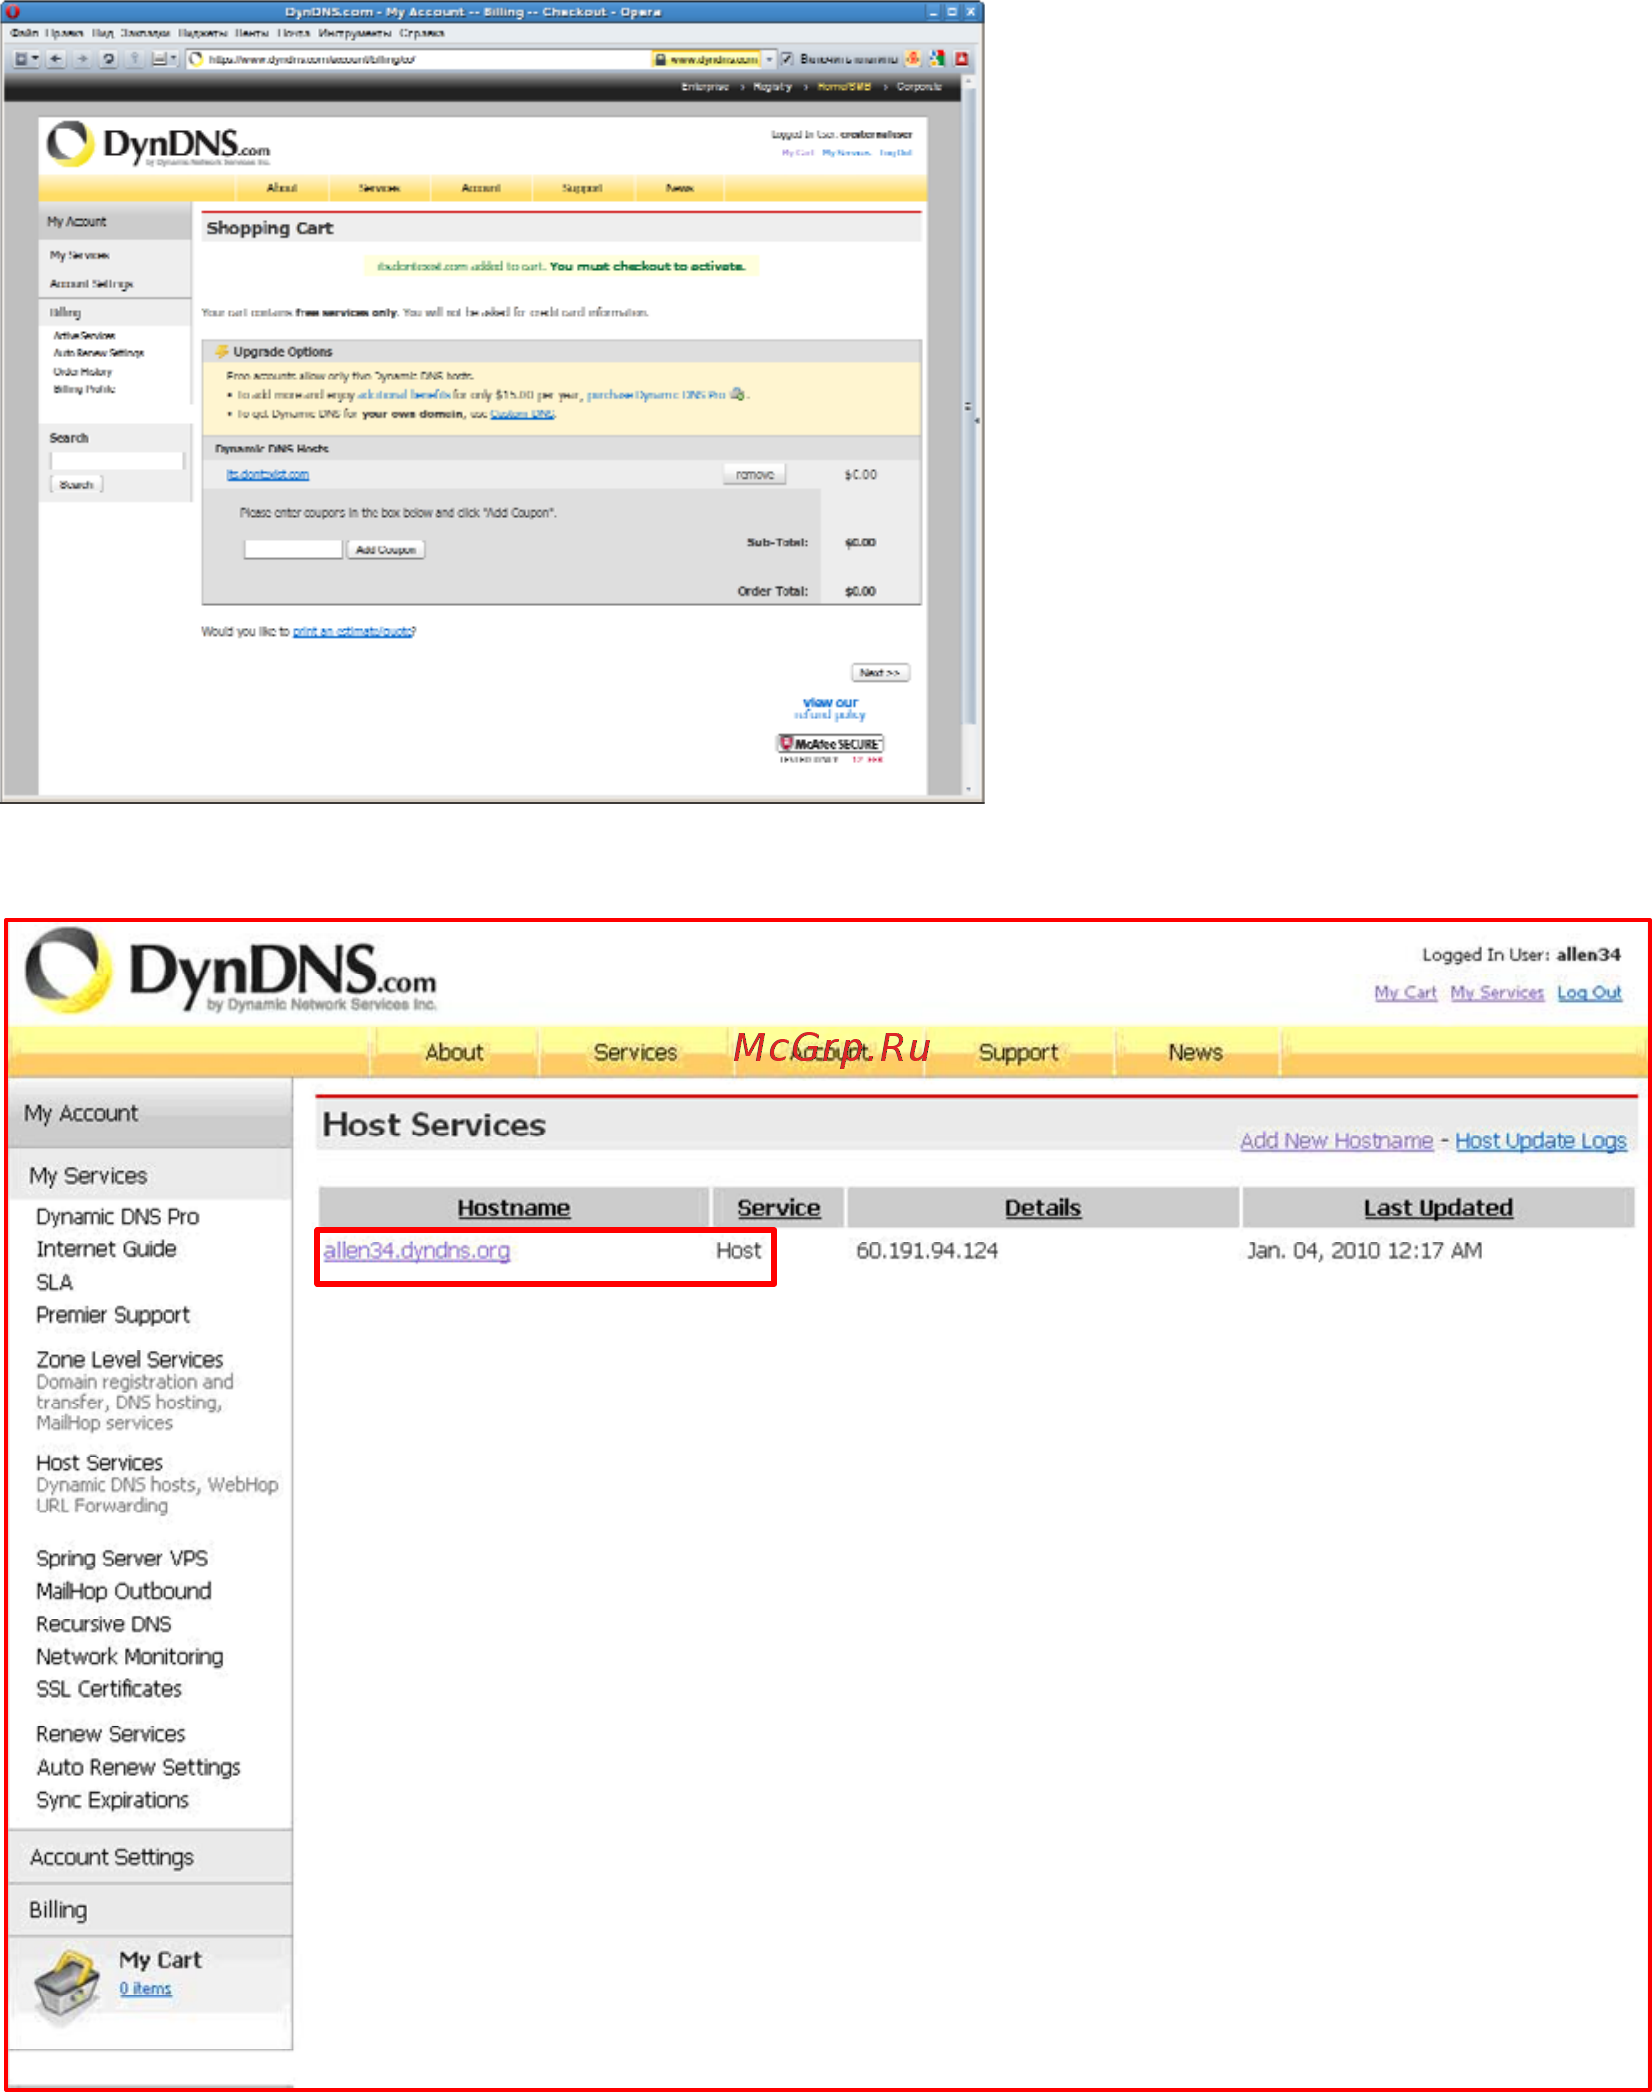
Task: Click Dynamic DNS Pro in the sidebar
Action: pyautogui.click(x=118, y=1217)
